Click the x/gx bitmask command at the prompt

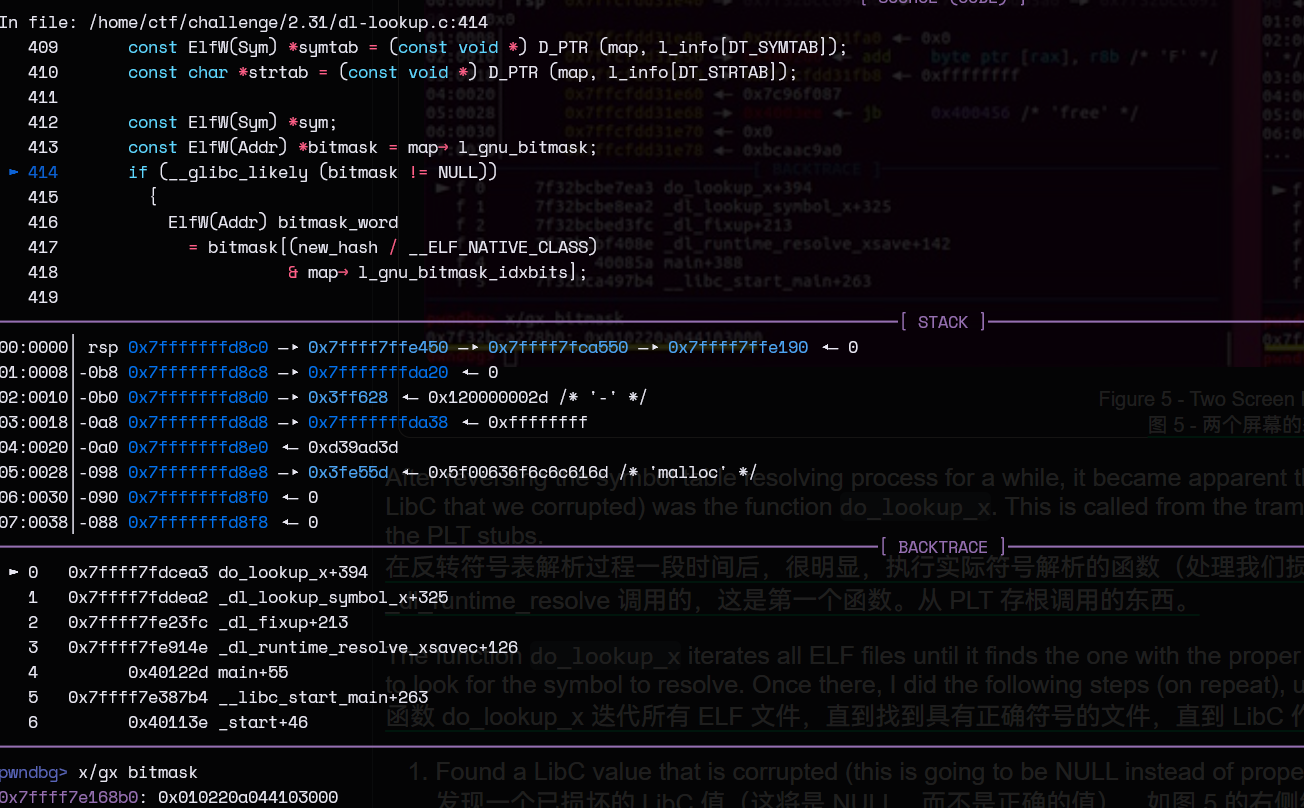click(138, 772)
